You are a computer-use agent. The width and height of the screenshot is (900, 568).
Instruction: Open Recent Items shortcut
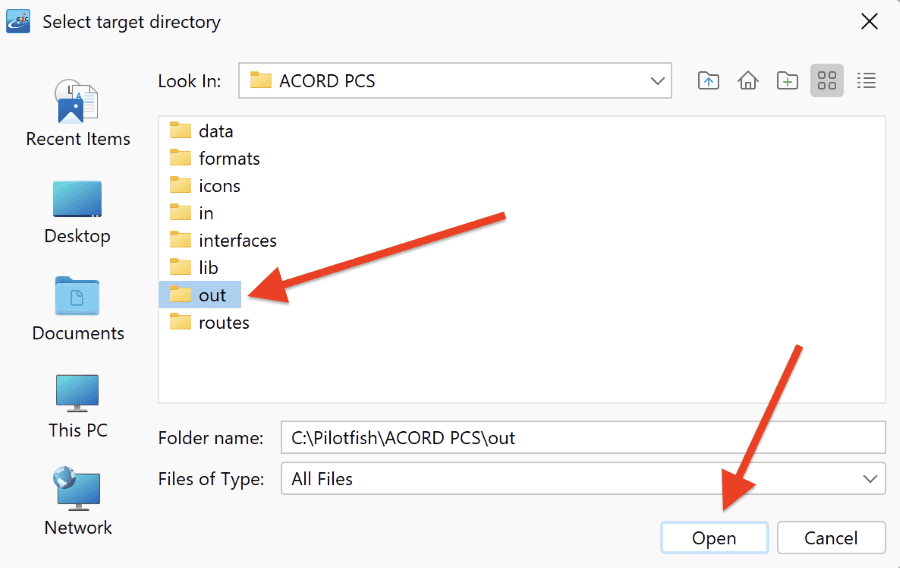pyautogui.click(x=78, y=114)
